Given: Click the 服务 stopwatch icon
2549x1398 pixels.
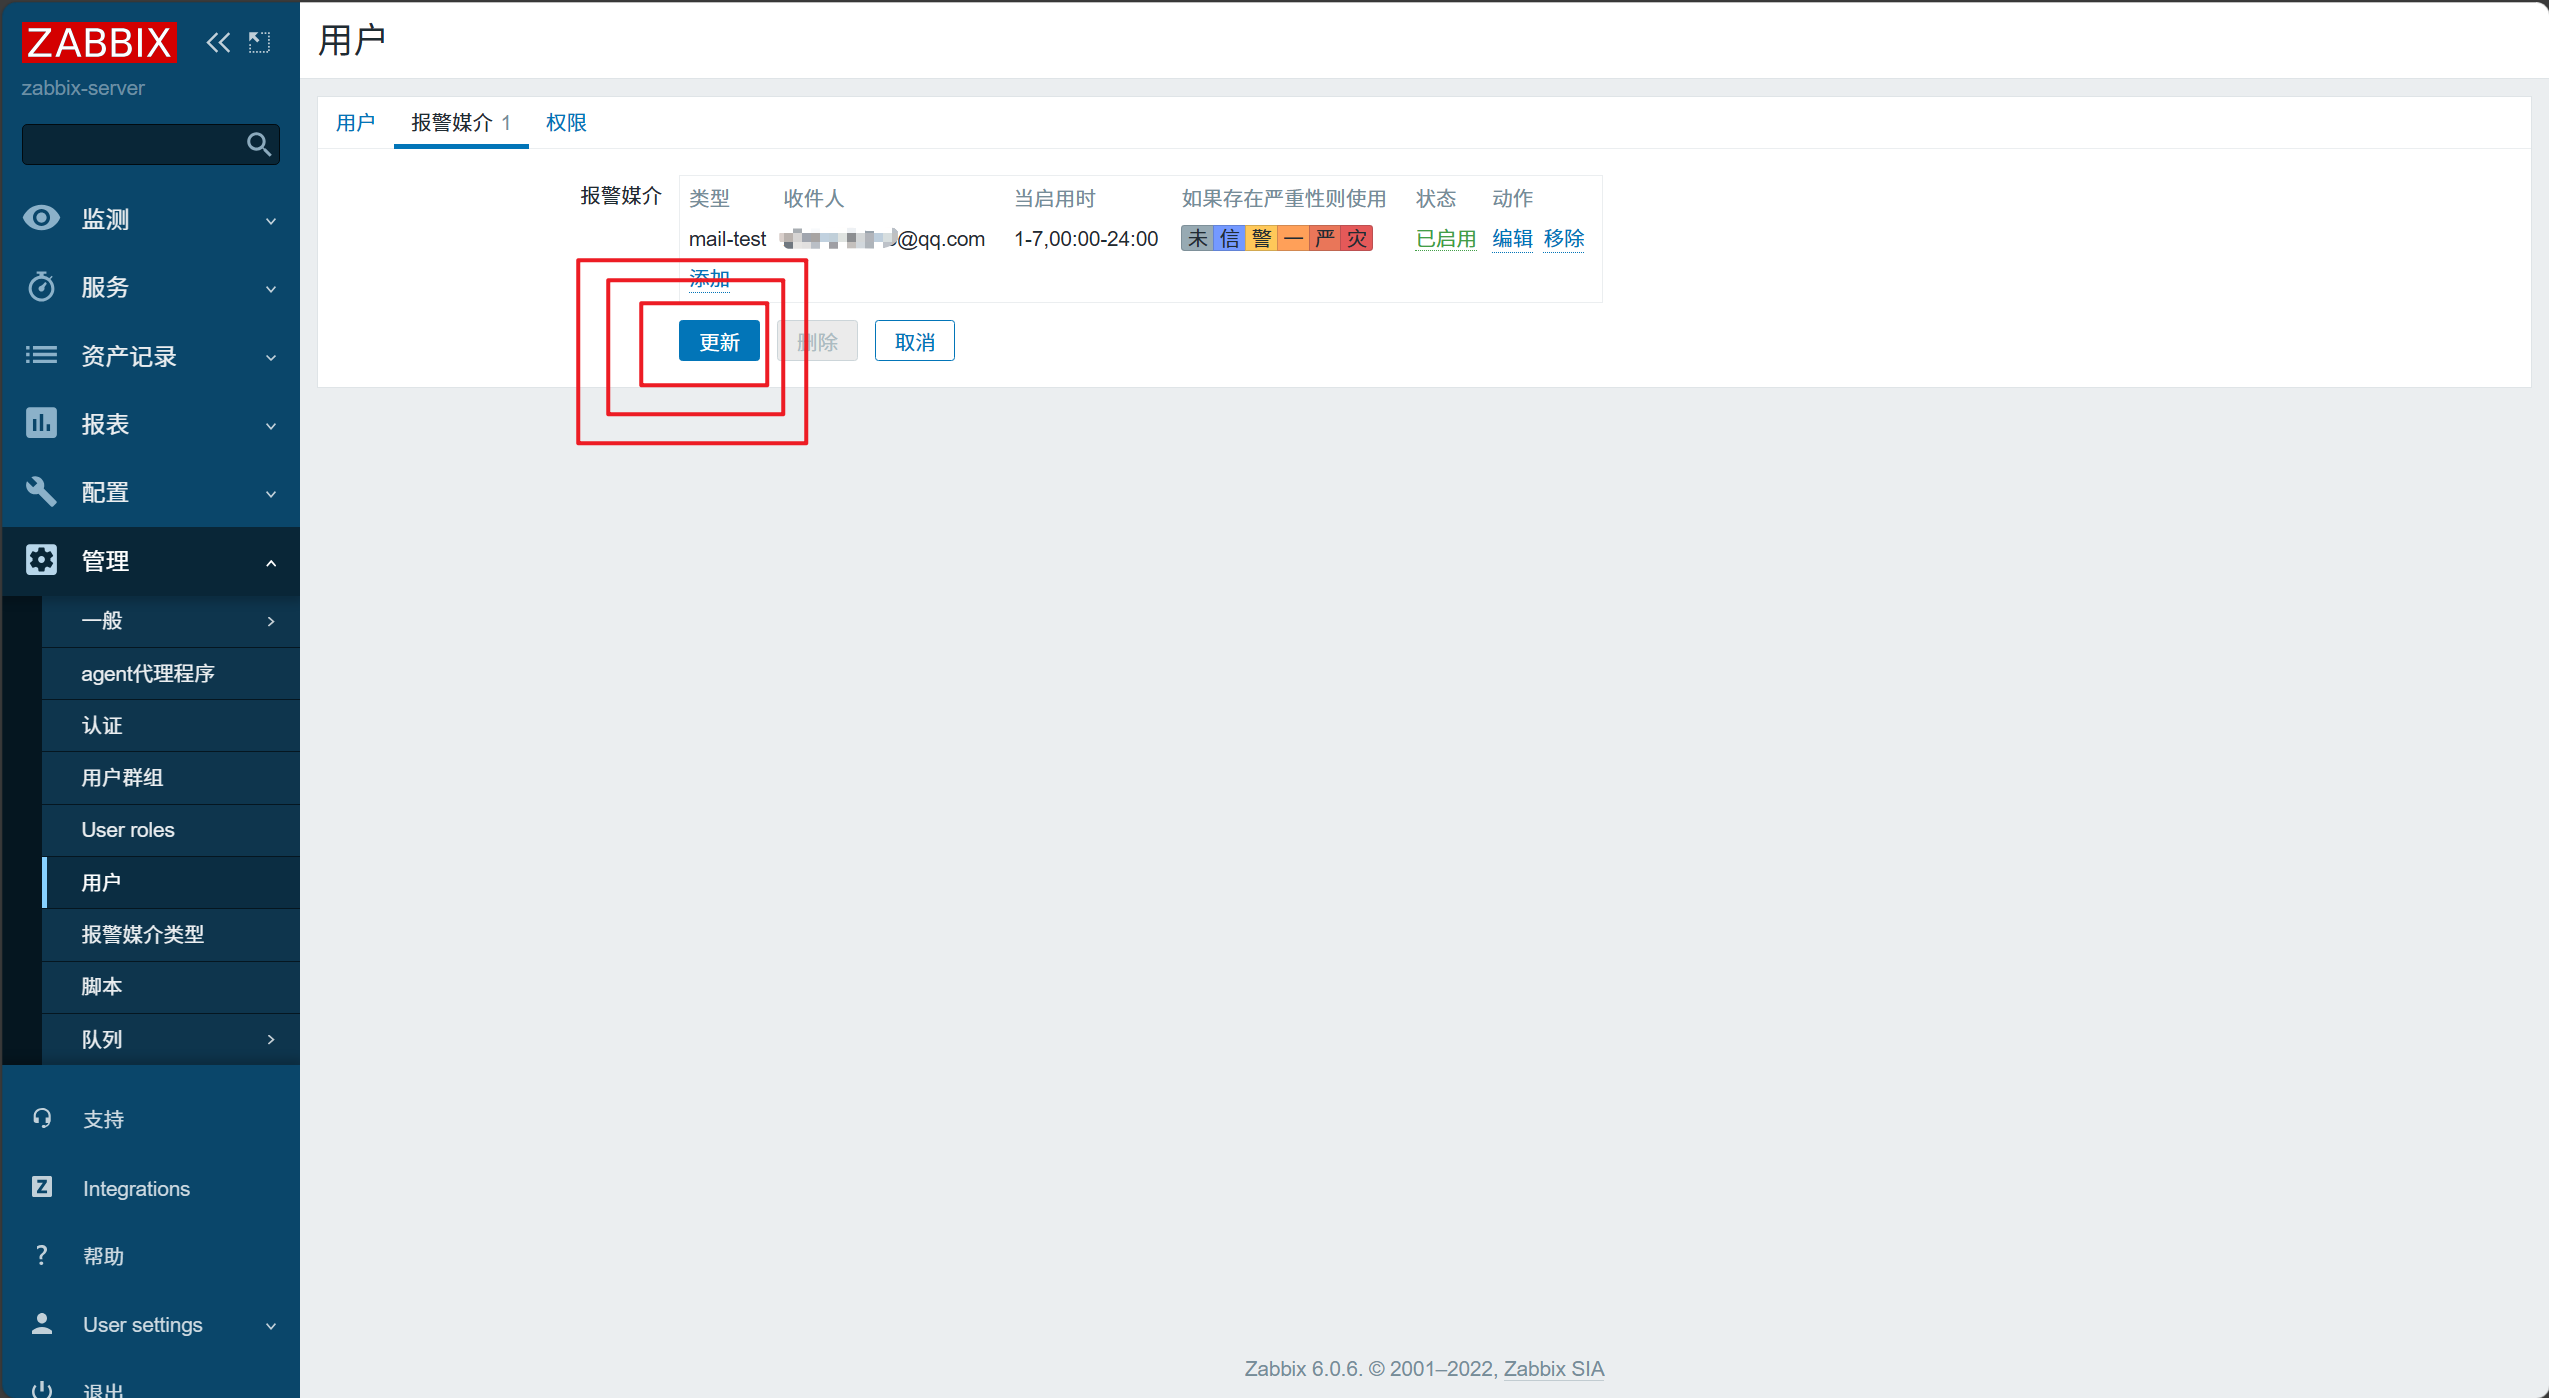Looking at the screenshot, I should [41, 287].
